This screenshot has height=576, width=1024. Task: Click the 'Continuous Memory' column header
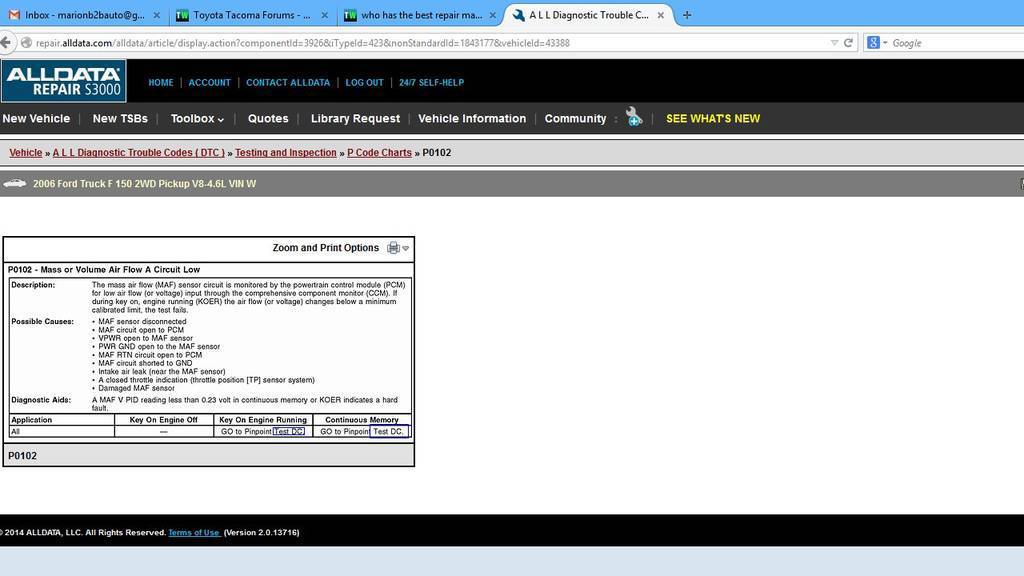[362, 420]
